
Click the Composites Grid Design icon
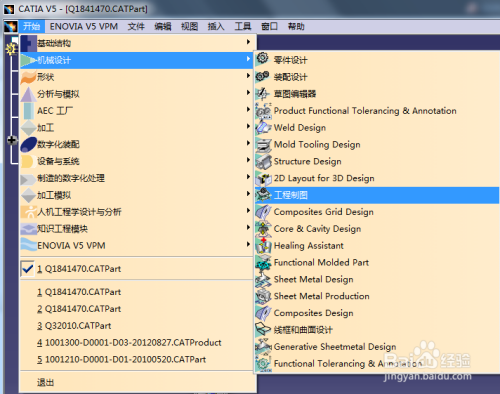point(263,212)
